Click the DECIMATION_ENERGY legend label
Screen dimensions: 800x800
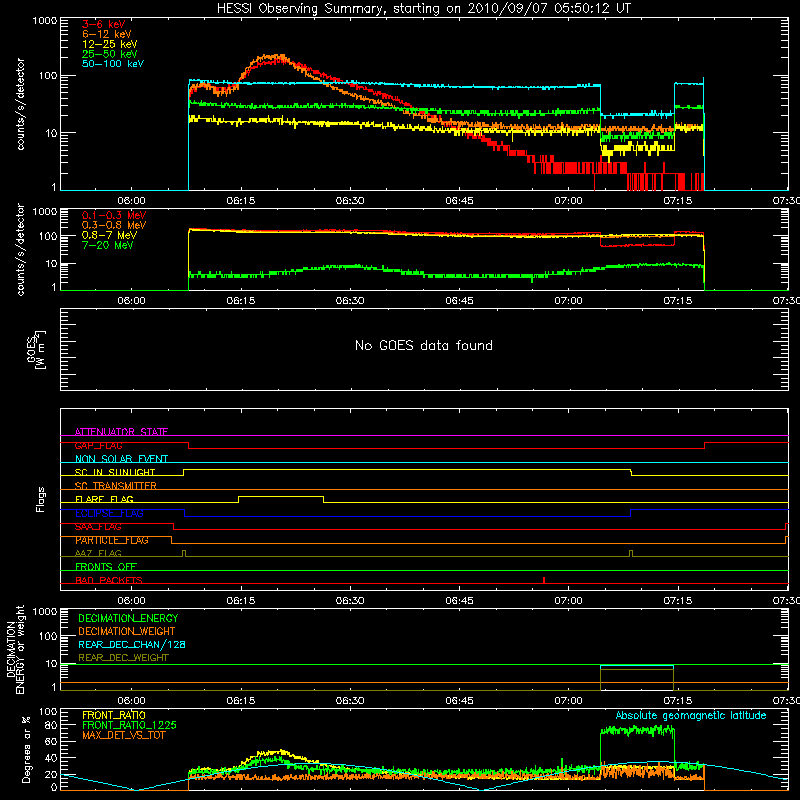(x=128, y=618)
